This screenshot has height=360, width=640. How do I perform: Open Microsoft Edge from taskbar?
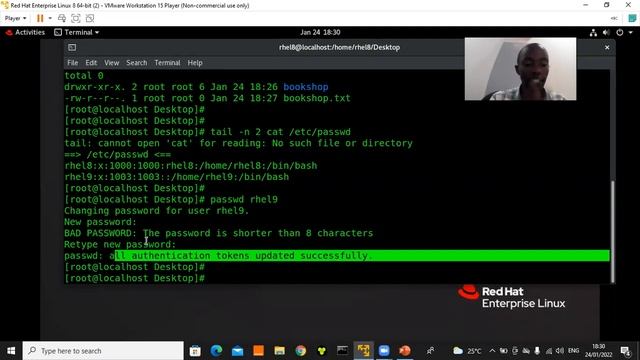(x=216, y=351)
